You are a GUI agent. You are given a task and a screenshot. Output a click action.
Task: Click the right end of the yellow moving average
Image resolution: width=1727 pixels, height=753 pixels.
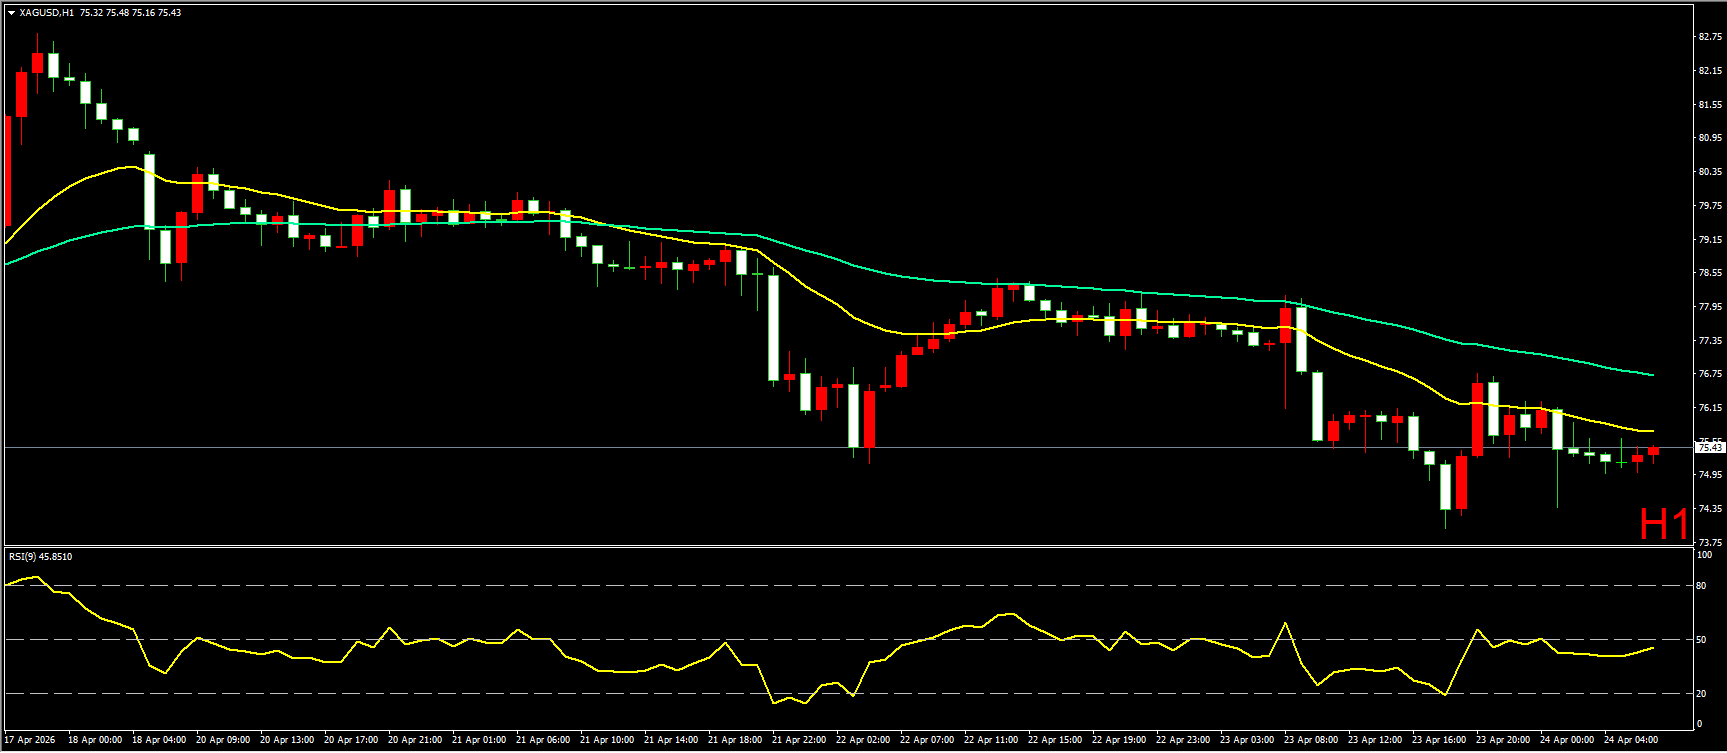point(1652,431)
